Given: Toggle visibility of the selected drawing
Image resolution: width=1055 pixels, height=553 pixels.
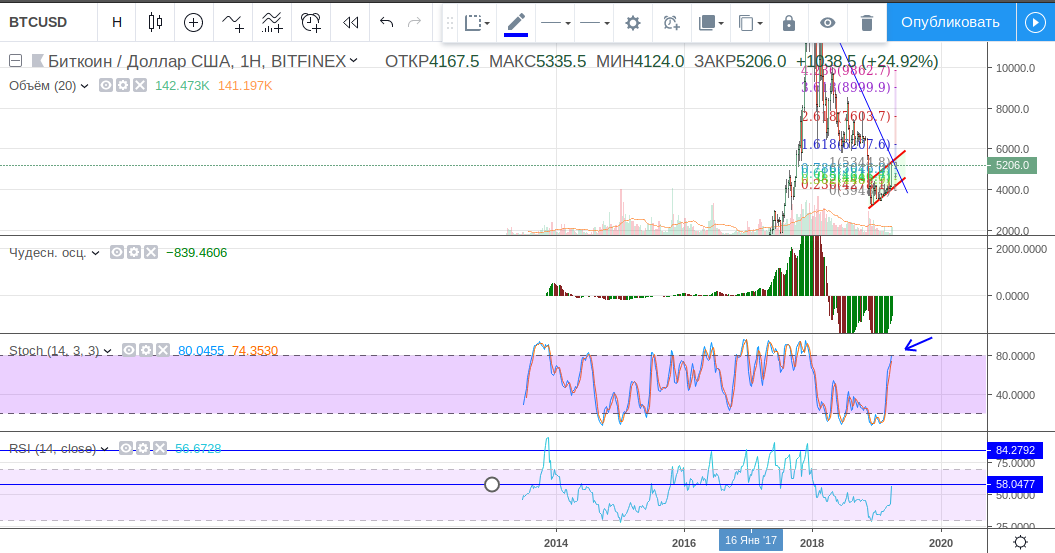Looking at the screenshot, I should point(827,22).
